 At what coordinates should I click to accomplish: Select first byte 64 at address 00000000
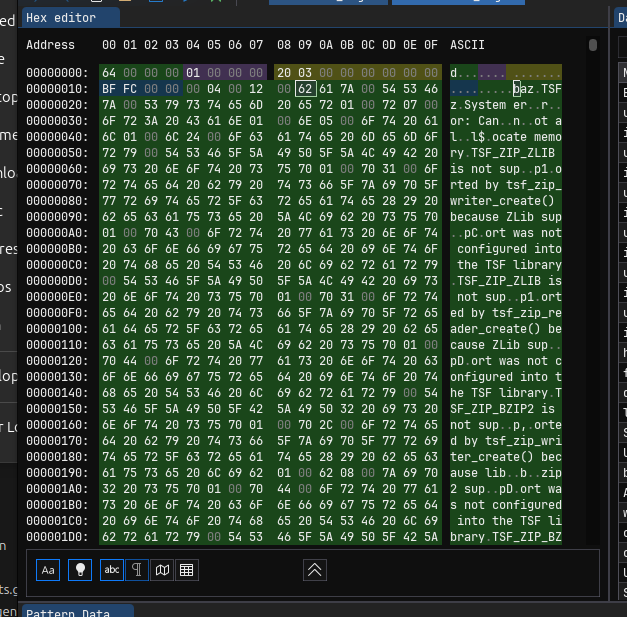(x=109, y=73)
